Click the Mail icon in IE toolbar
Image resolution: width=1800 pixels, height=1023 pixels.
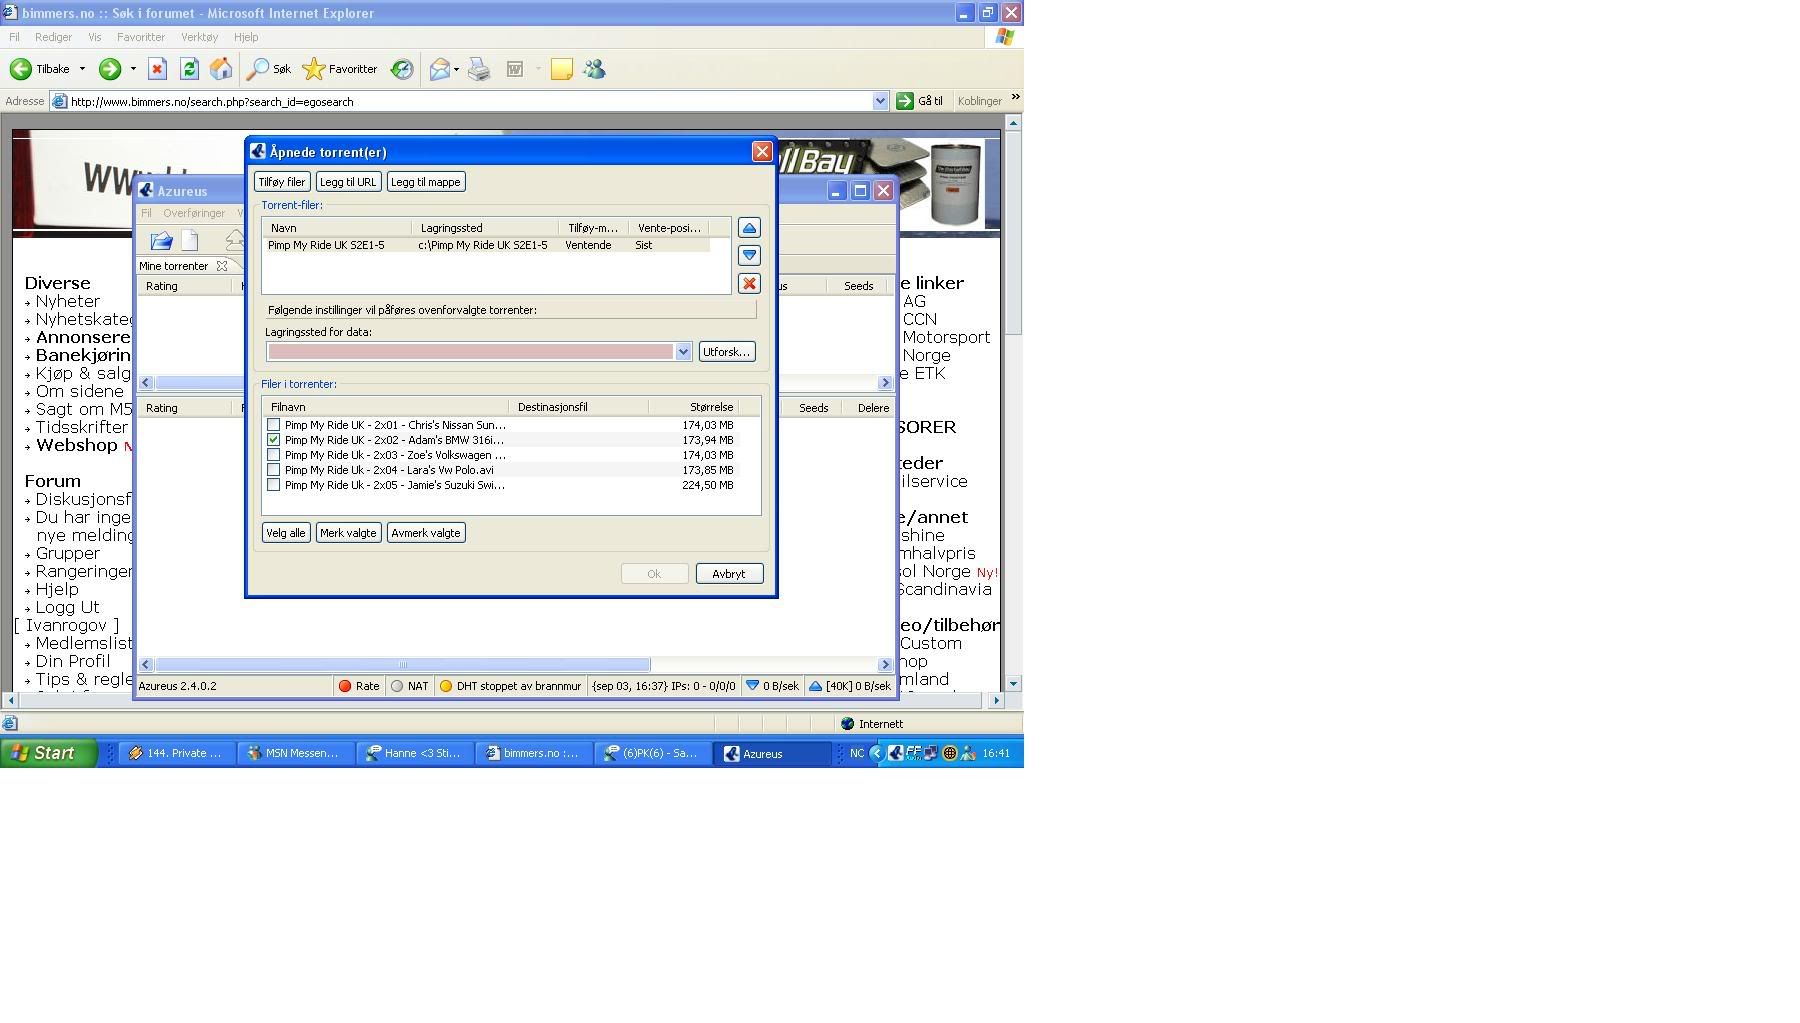tap(439, 69)
